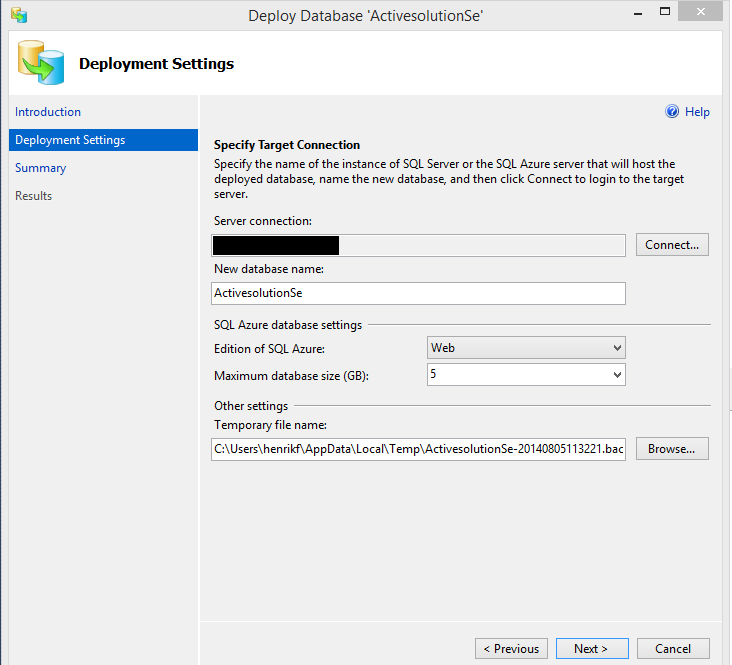The image size is (732, 665).
Task: Cancel the deployment wizard
Action: coord(673,649)
